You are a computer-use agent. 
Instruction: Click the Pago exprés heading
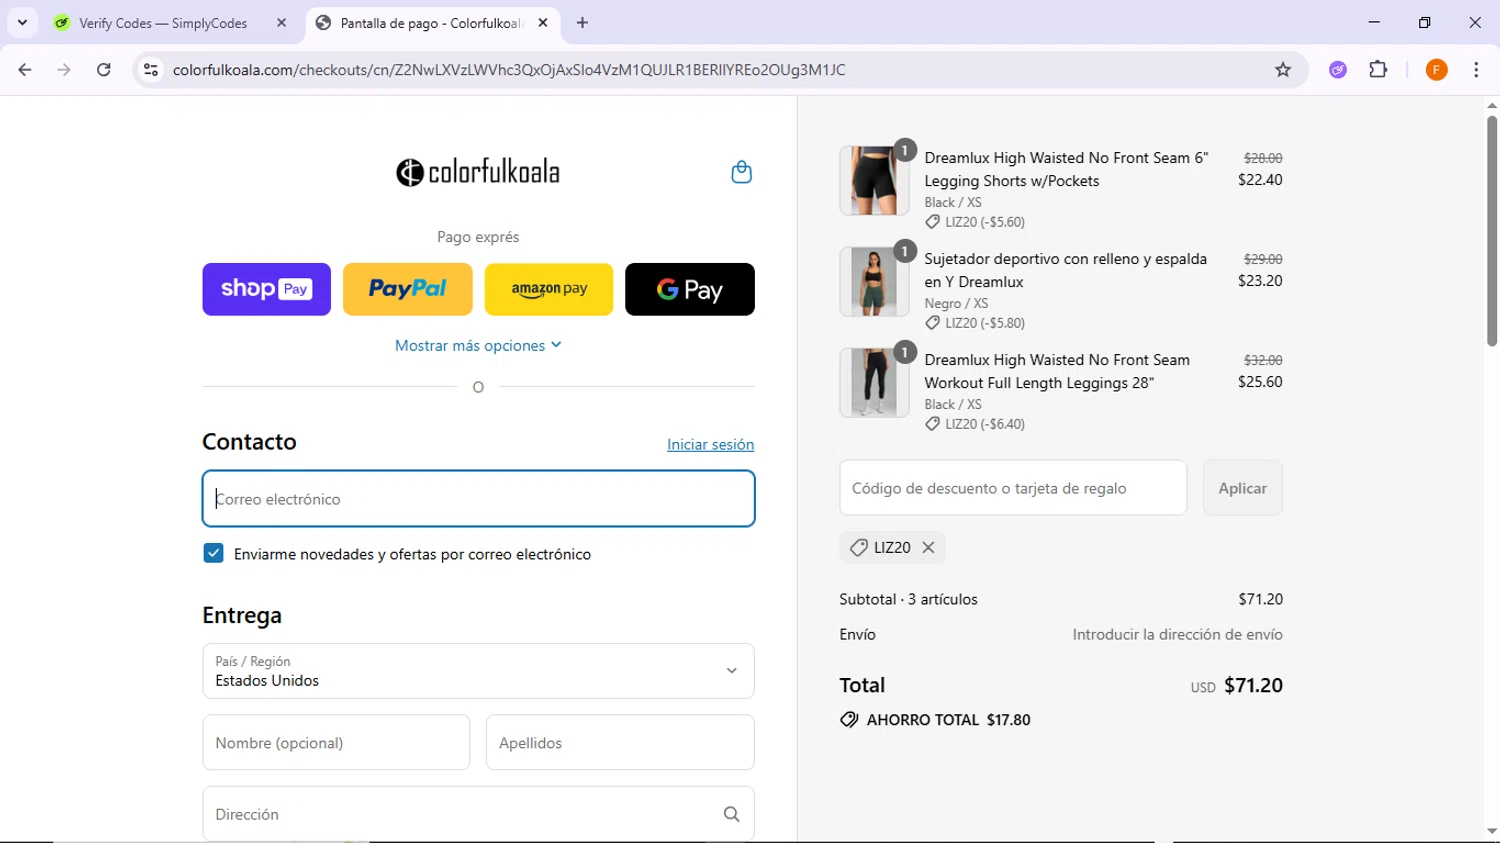click(478, 237)
